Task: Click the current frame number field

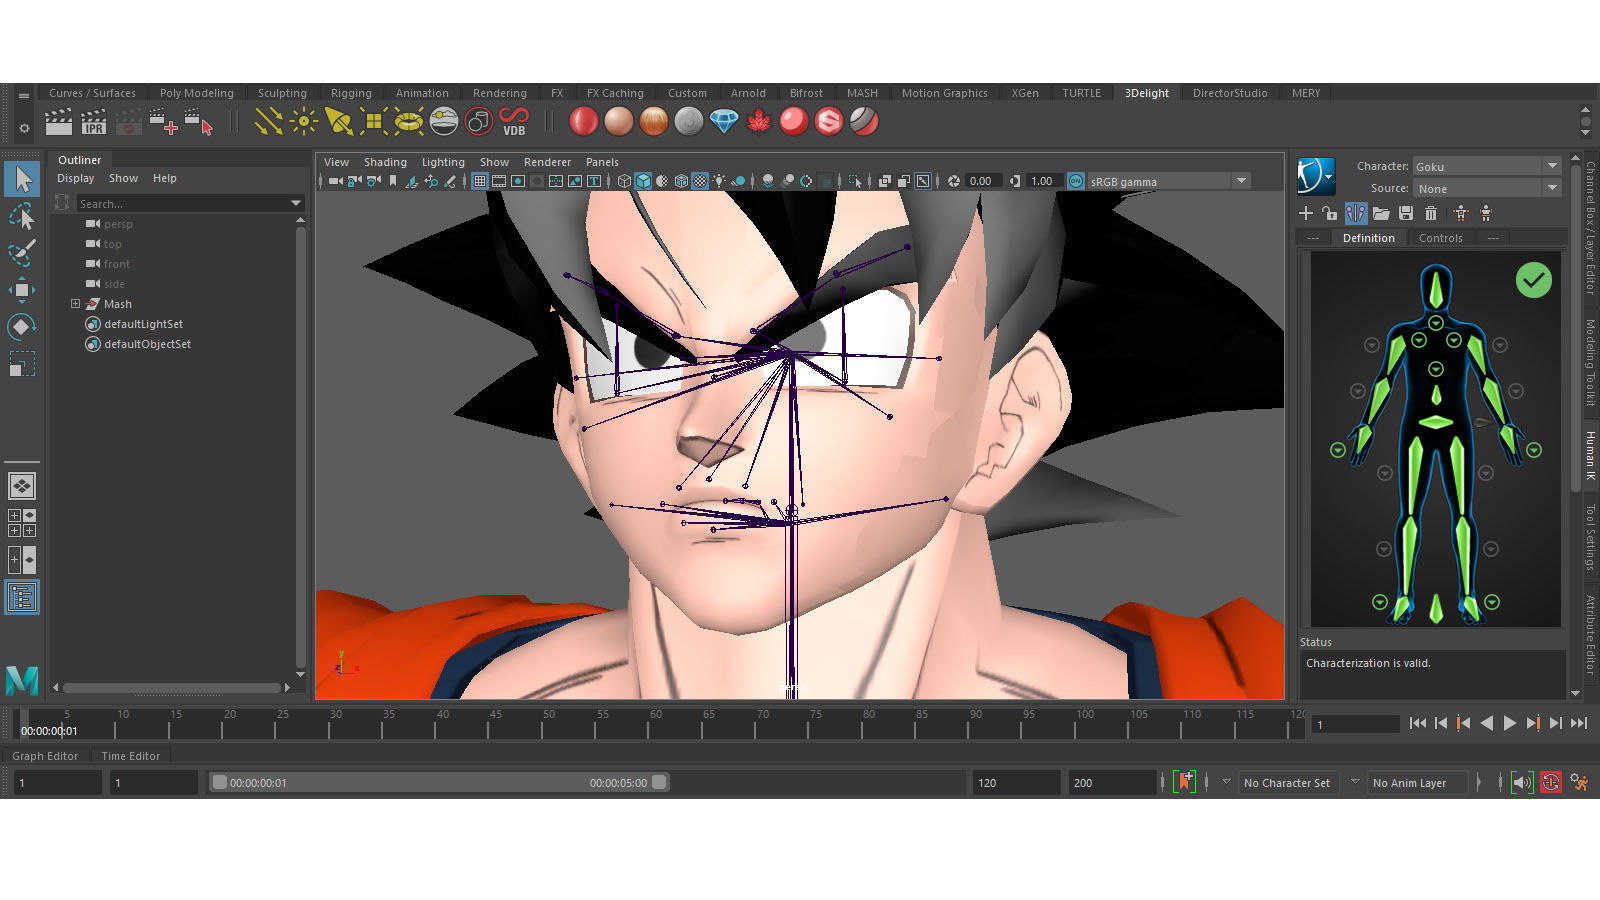Action: (x=1355, y=724)
